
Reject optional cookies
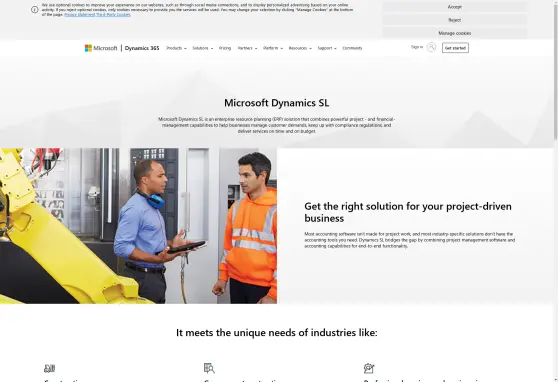click(x=454, y=20)
